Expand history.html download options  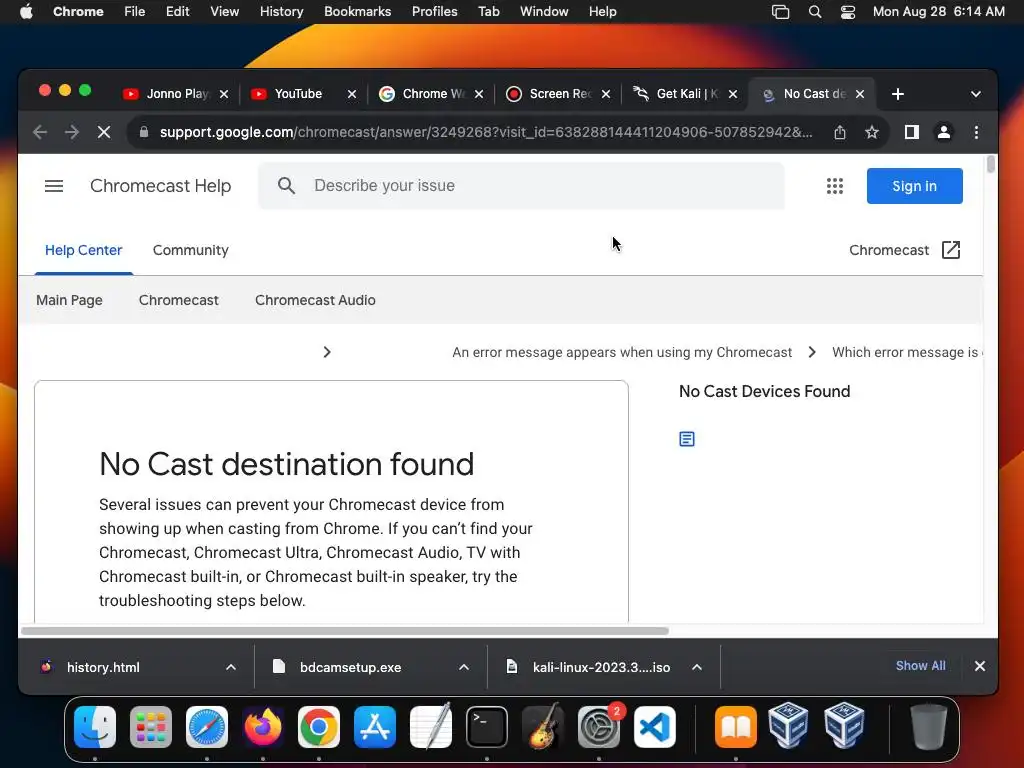[x=231, y=667]
